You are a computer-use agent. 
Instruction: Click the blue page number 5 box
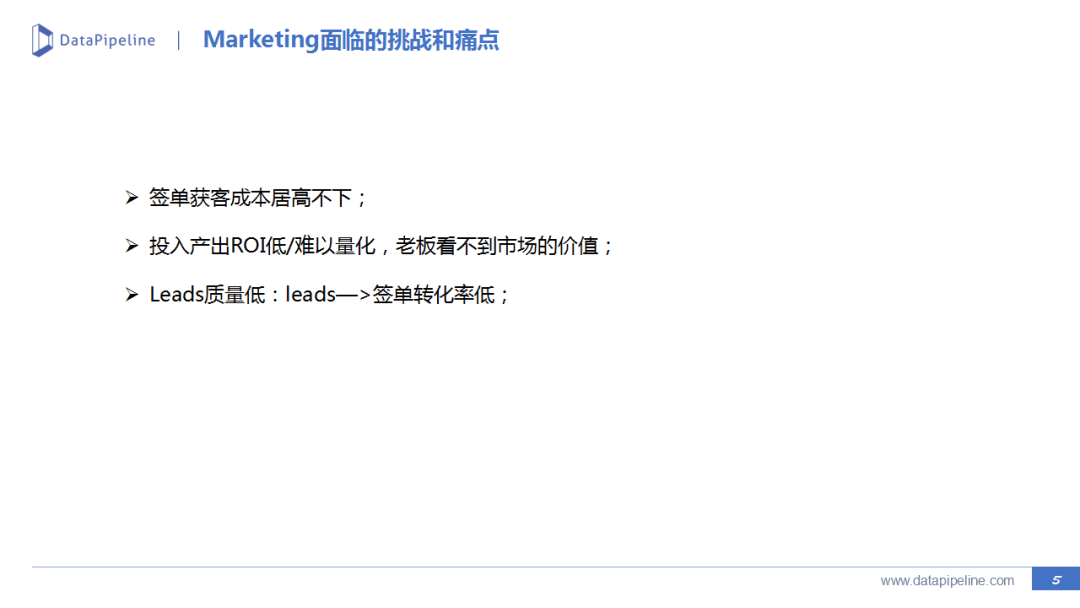click(1056, 579)
